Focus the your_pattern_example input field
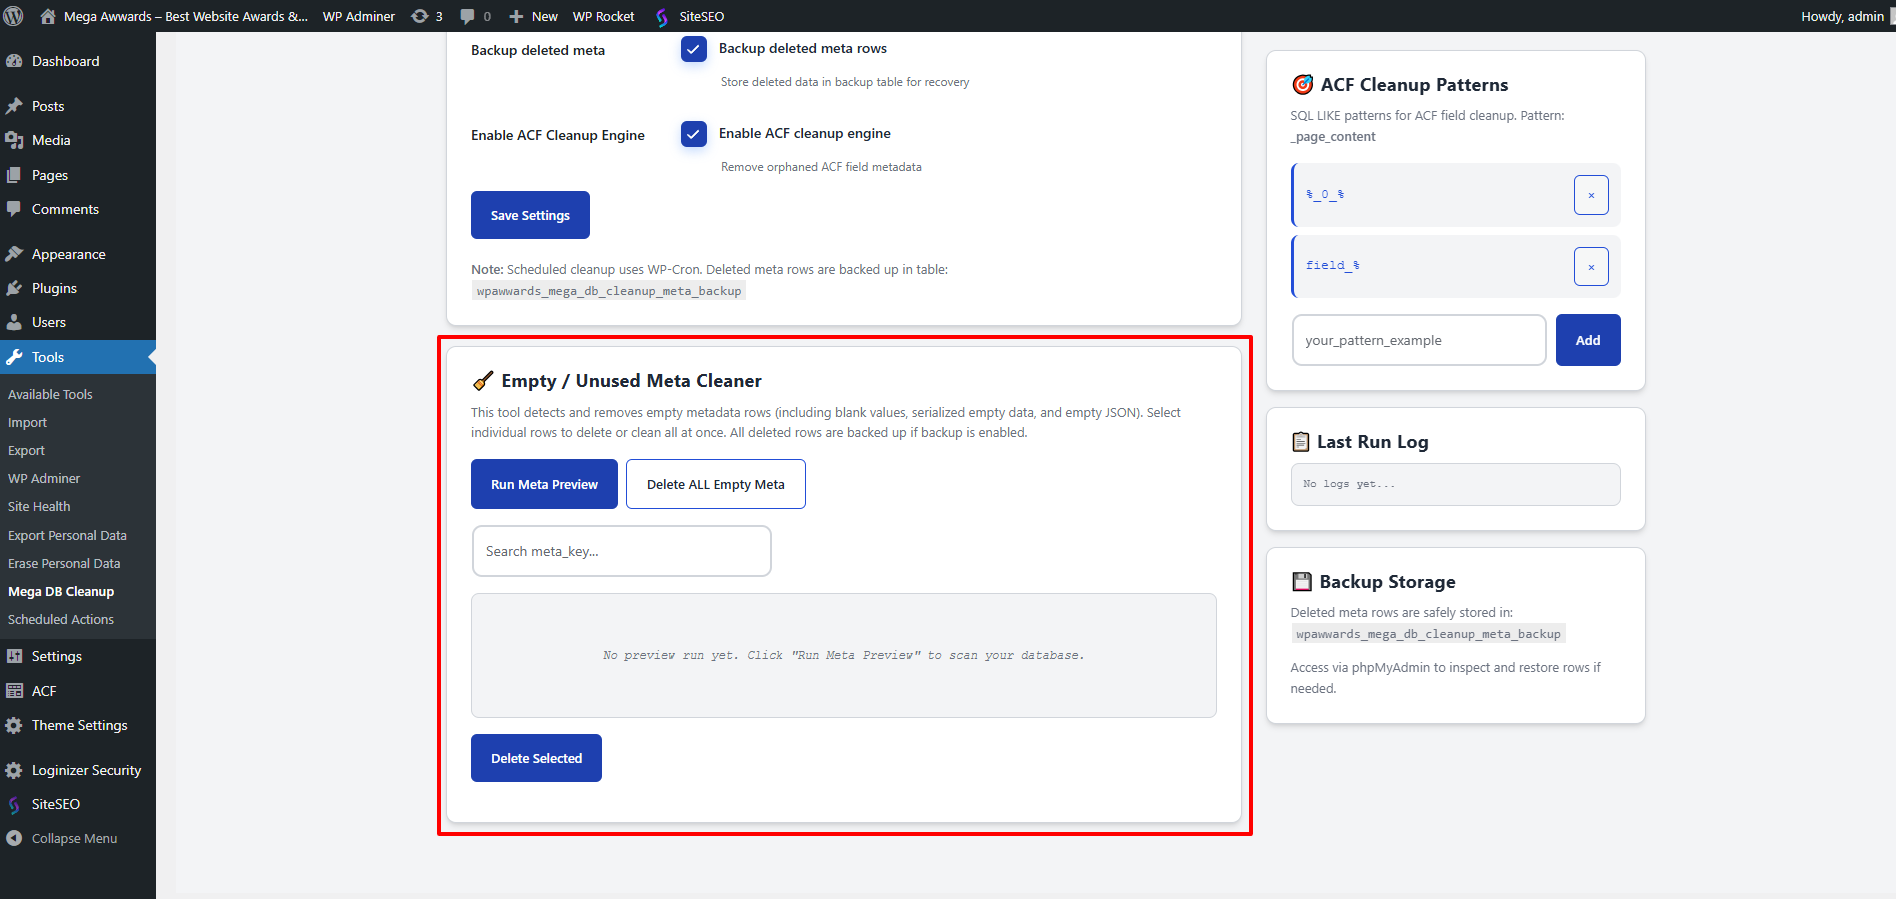This screenshot has width=1896, height=899. (1419, 340)
